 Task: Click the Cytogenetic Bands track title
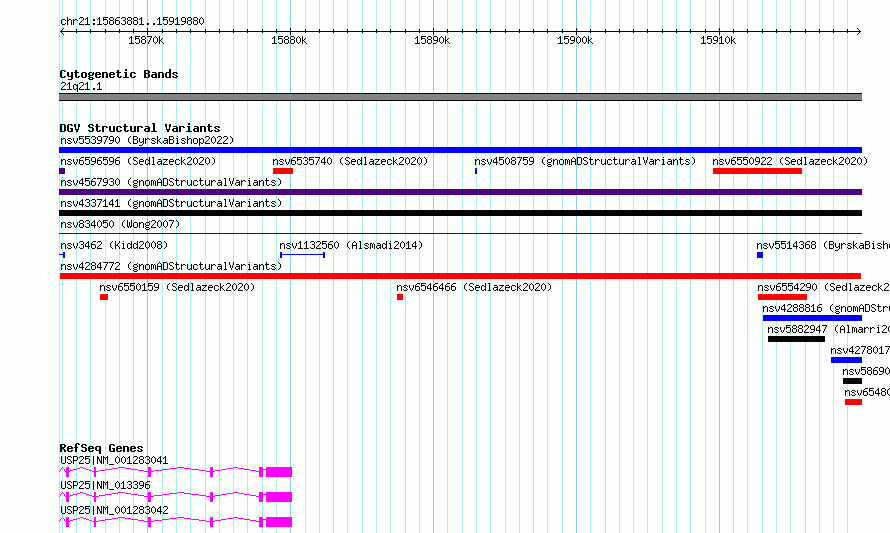(119, 74)
